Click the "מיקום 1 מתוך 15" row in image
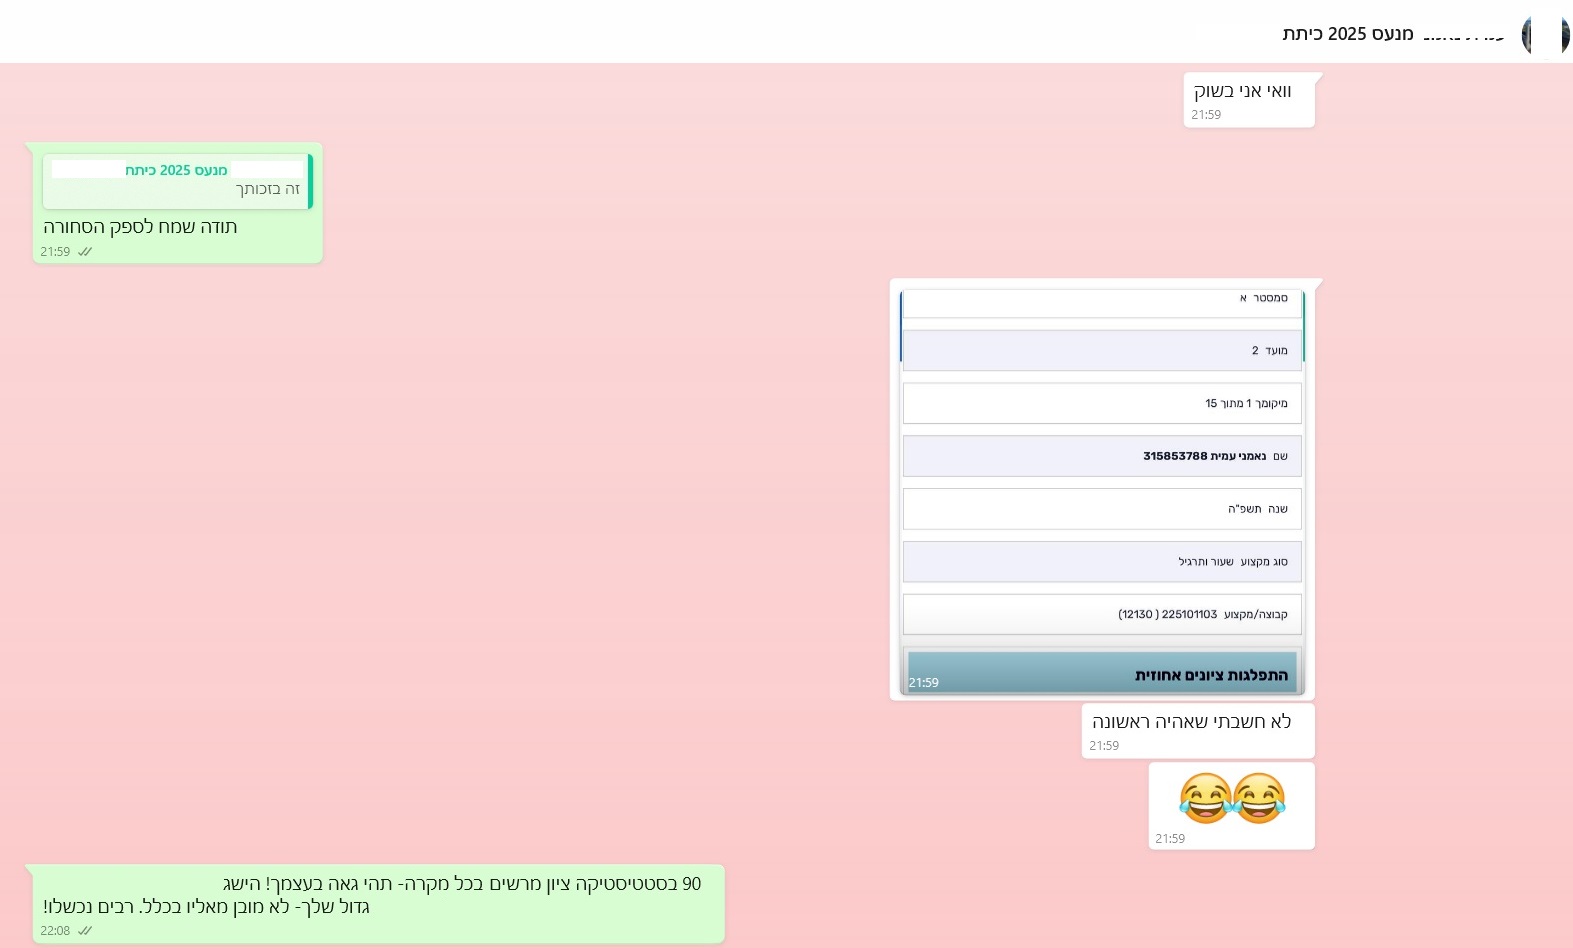Screen dimensions: 1573x948 1102,404
